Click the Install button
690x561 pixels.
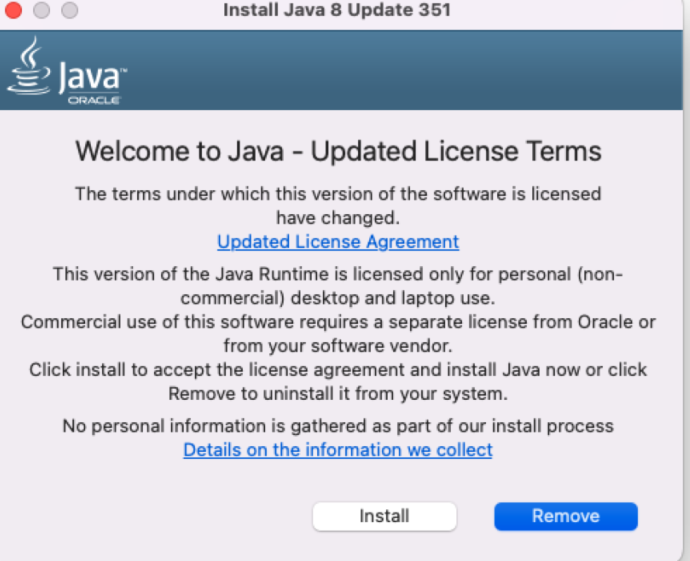pyautogui.click(x=384, y=516)
